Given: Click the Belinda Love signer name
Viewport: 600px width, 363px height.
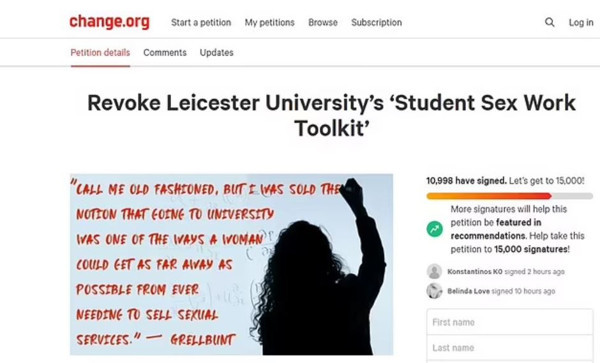Looking at the screenshot, I should [x=468, y=291].
